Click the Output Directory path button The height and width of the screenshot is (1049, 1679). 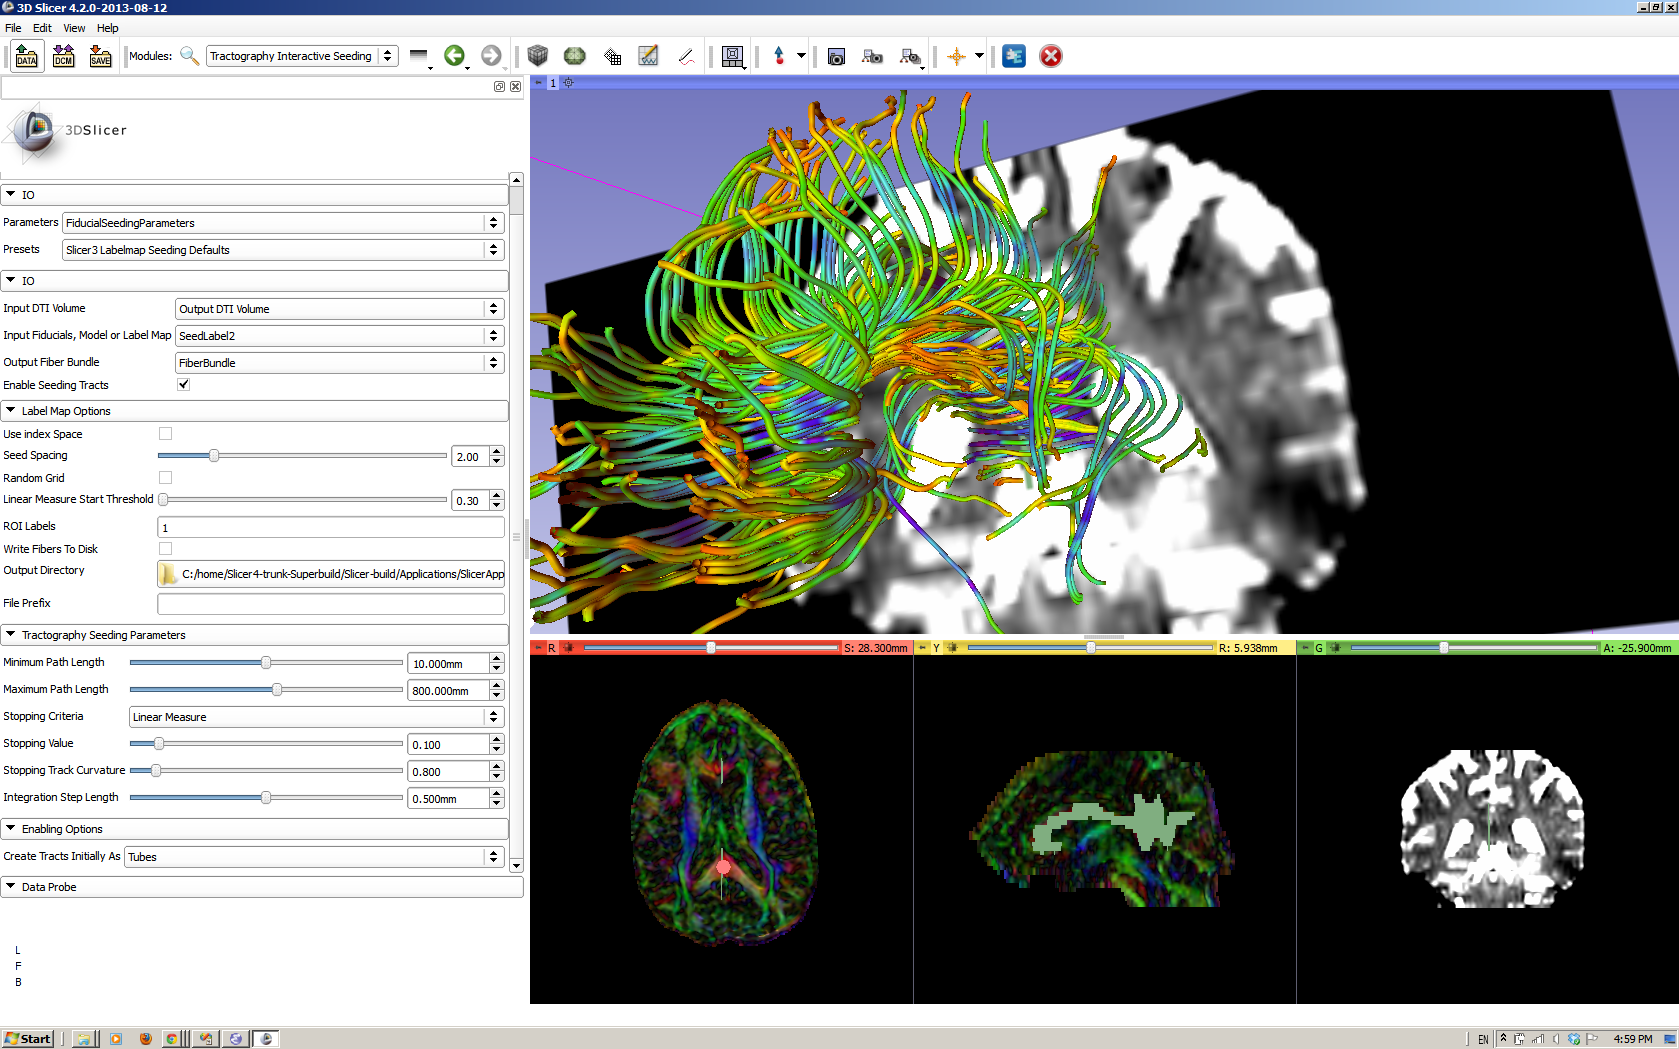pyautogui.click(x=331, y=574)
